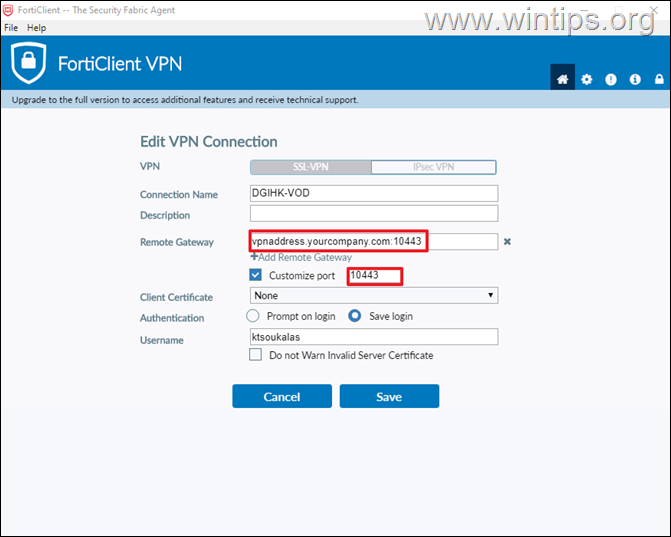Open the Help menu

pos(37,28)
